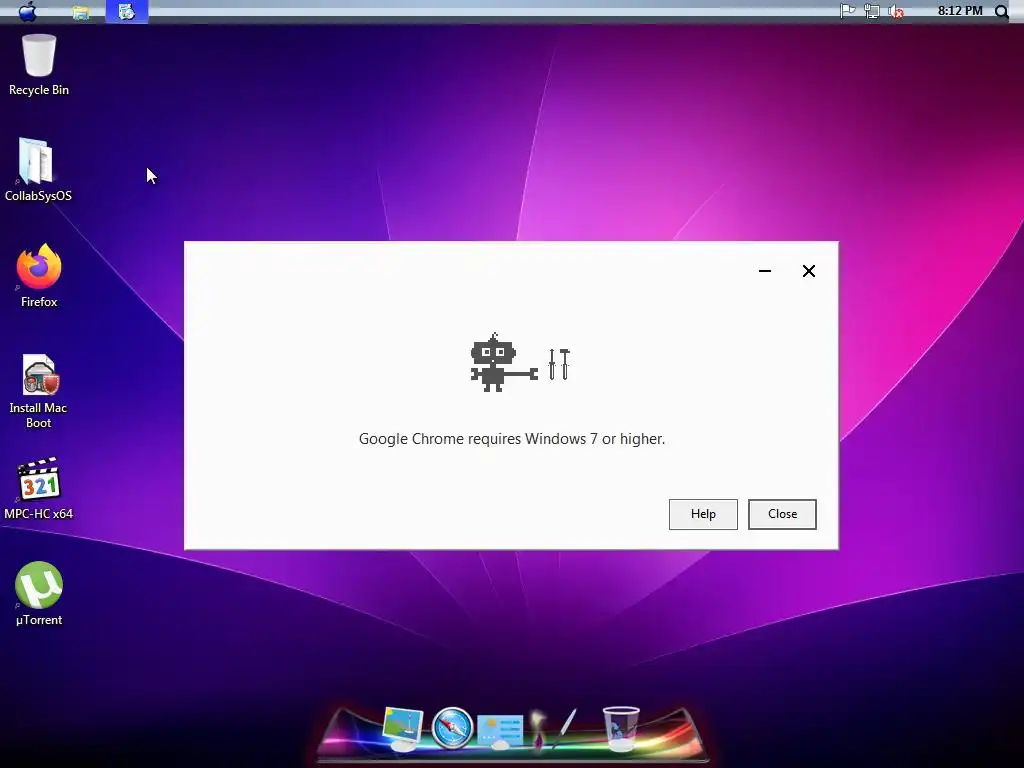Dismiss the dialog with the X button
The width and height of the screenshot is (1024, 768).
pyautogui.click(x=808, y=270)
